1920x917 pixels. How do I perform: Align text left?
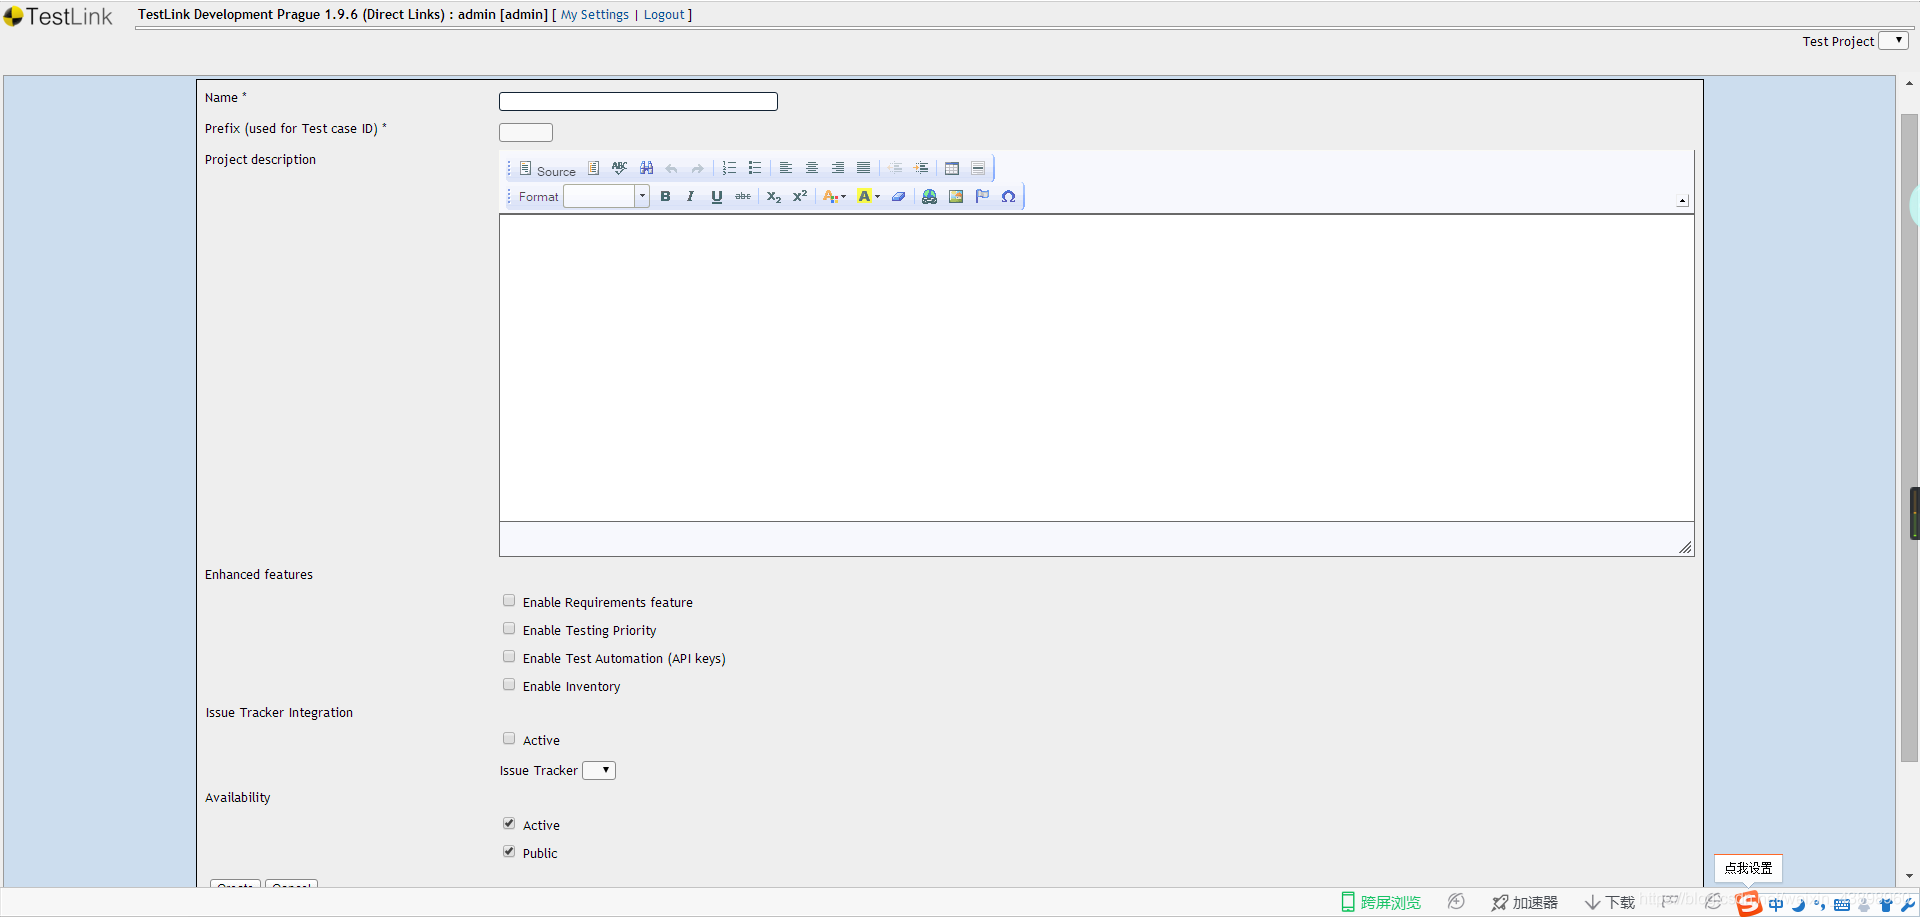coord(786,168)
